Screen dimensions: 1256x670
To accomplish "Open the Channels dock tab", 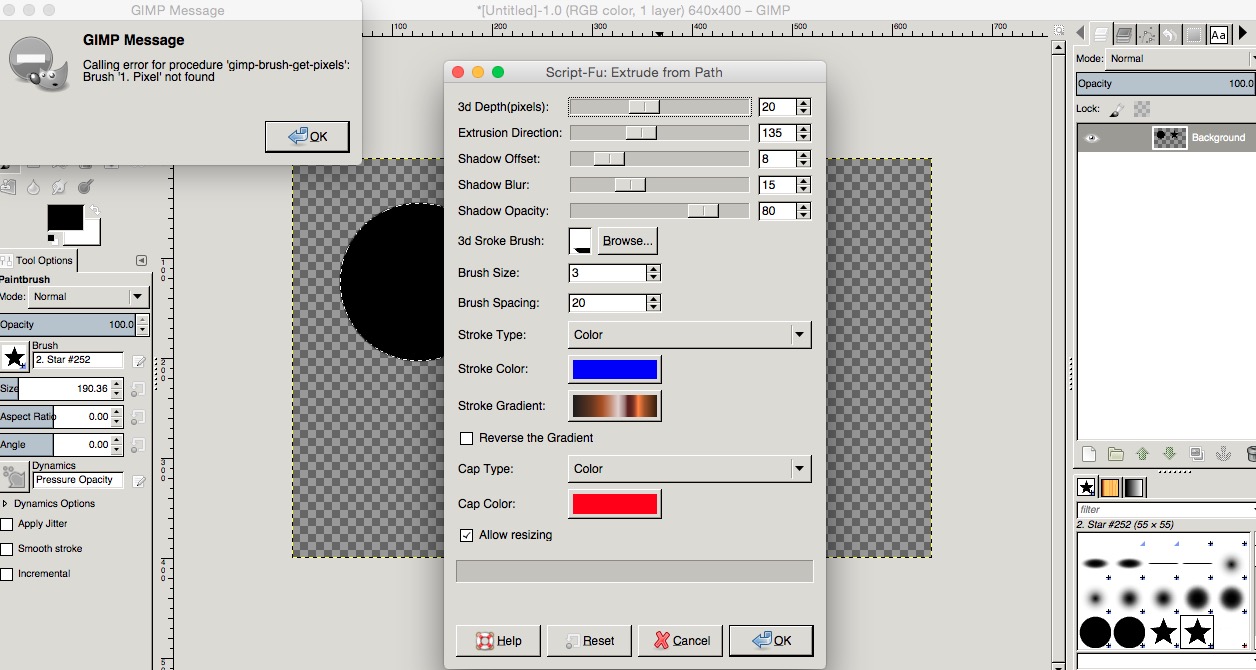I will pyautogui.click(x=1124, y=34).
